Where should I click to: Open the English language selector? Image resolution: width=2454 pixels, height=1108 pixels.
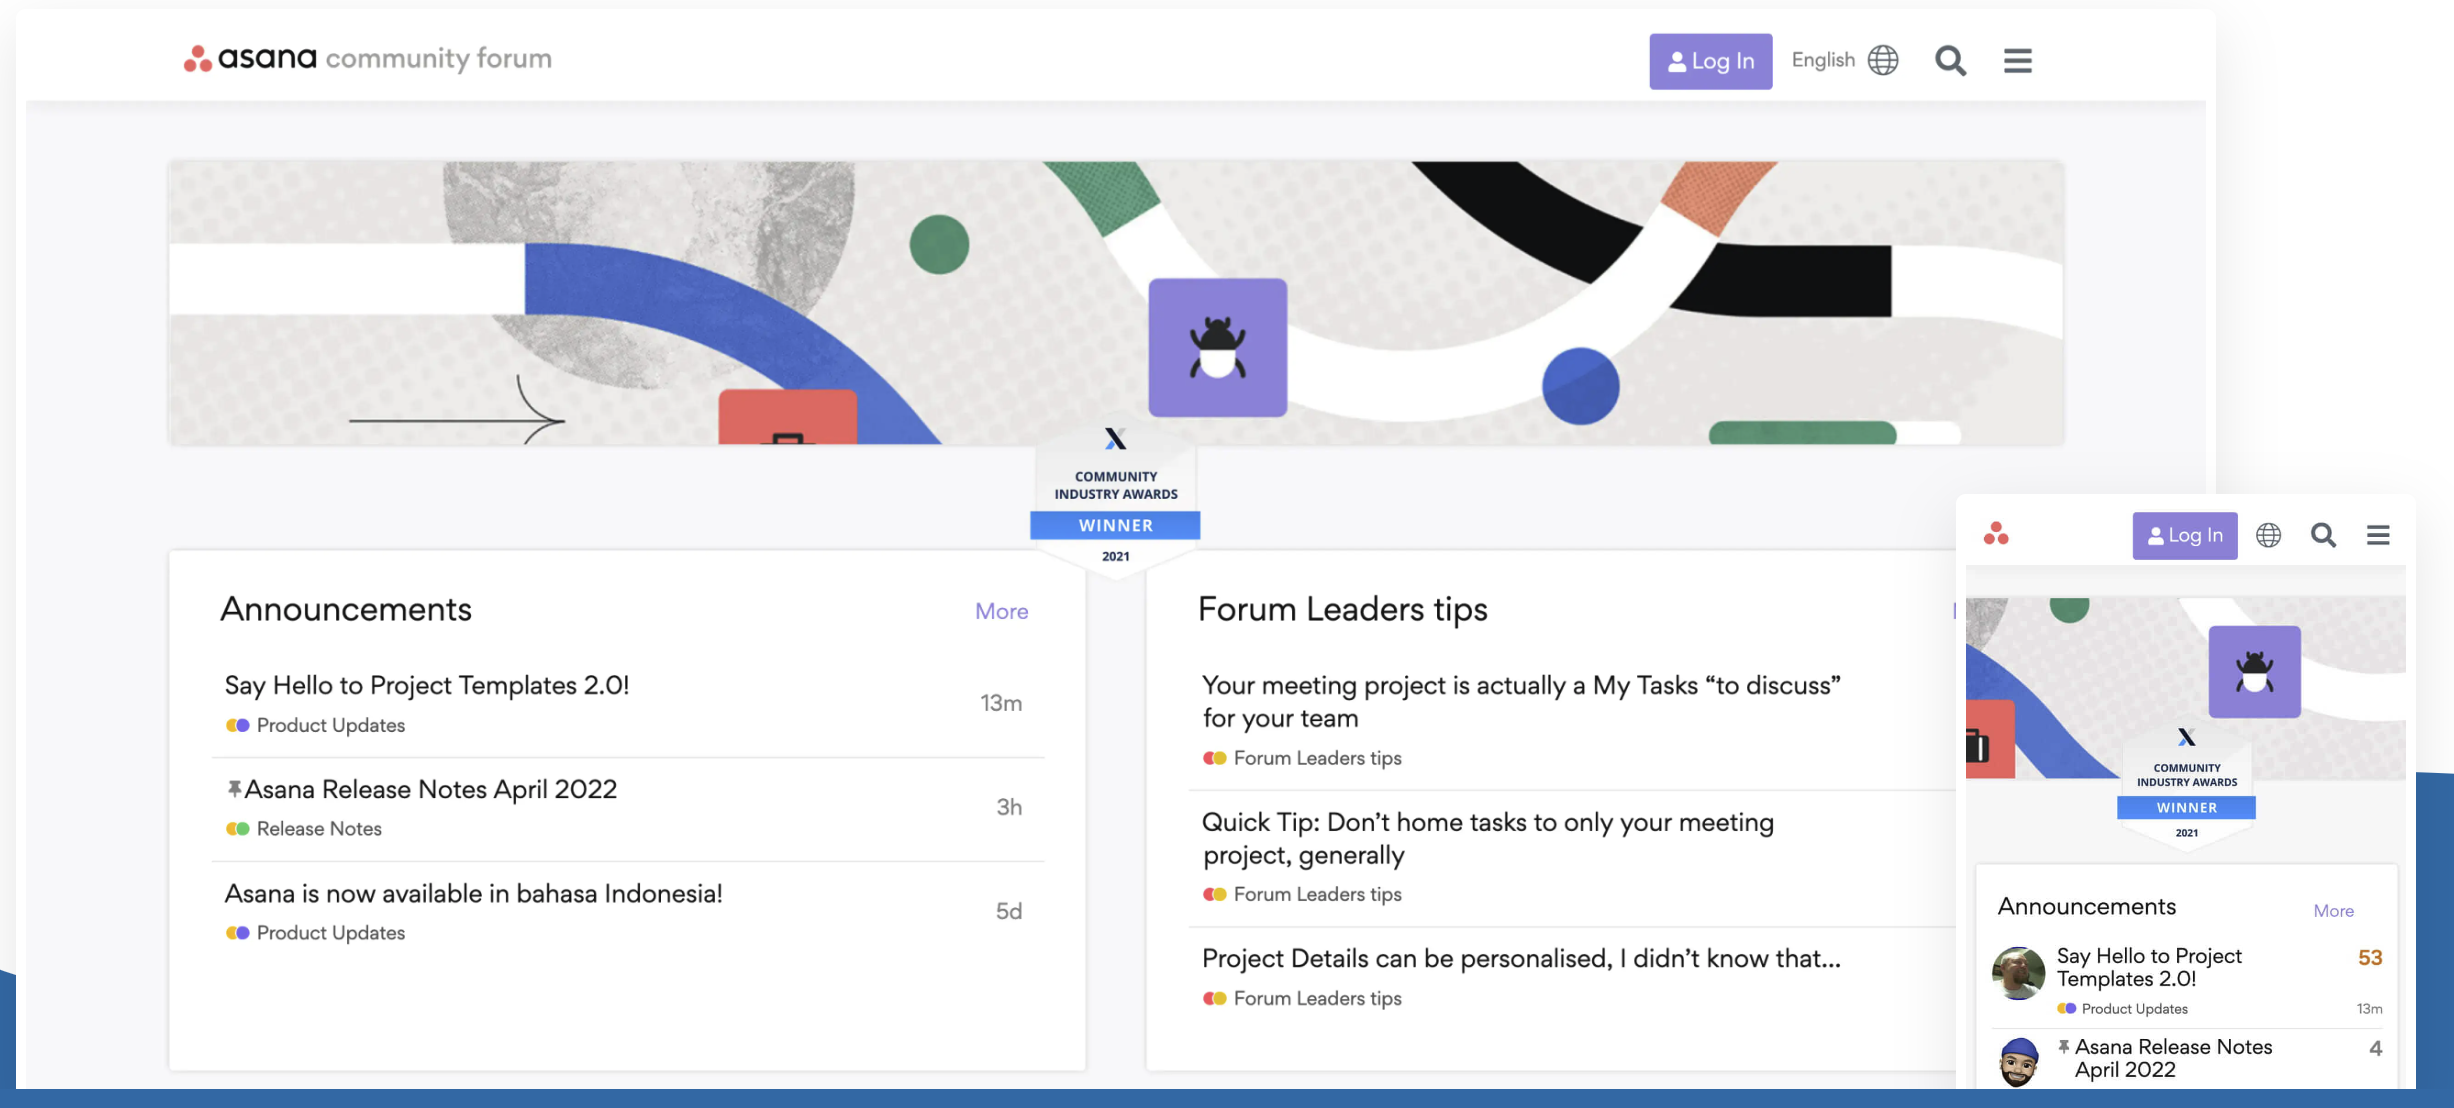pos(1823,60)
